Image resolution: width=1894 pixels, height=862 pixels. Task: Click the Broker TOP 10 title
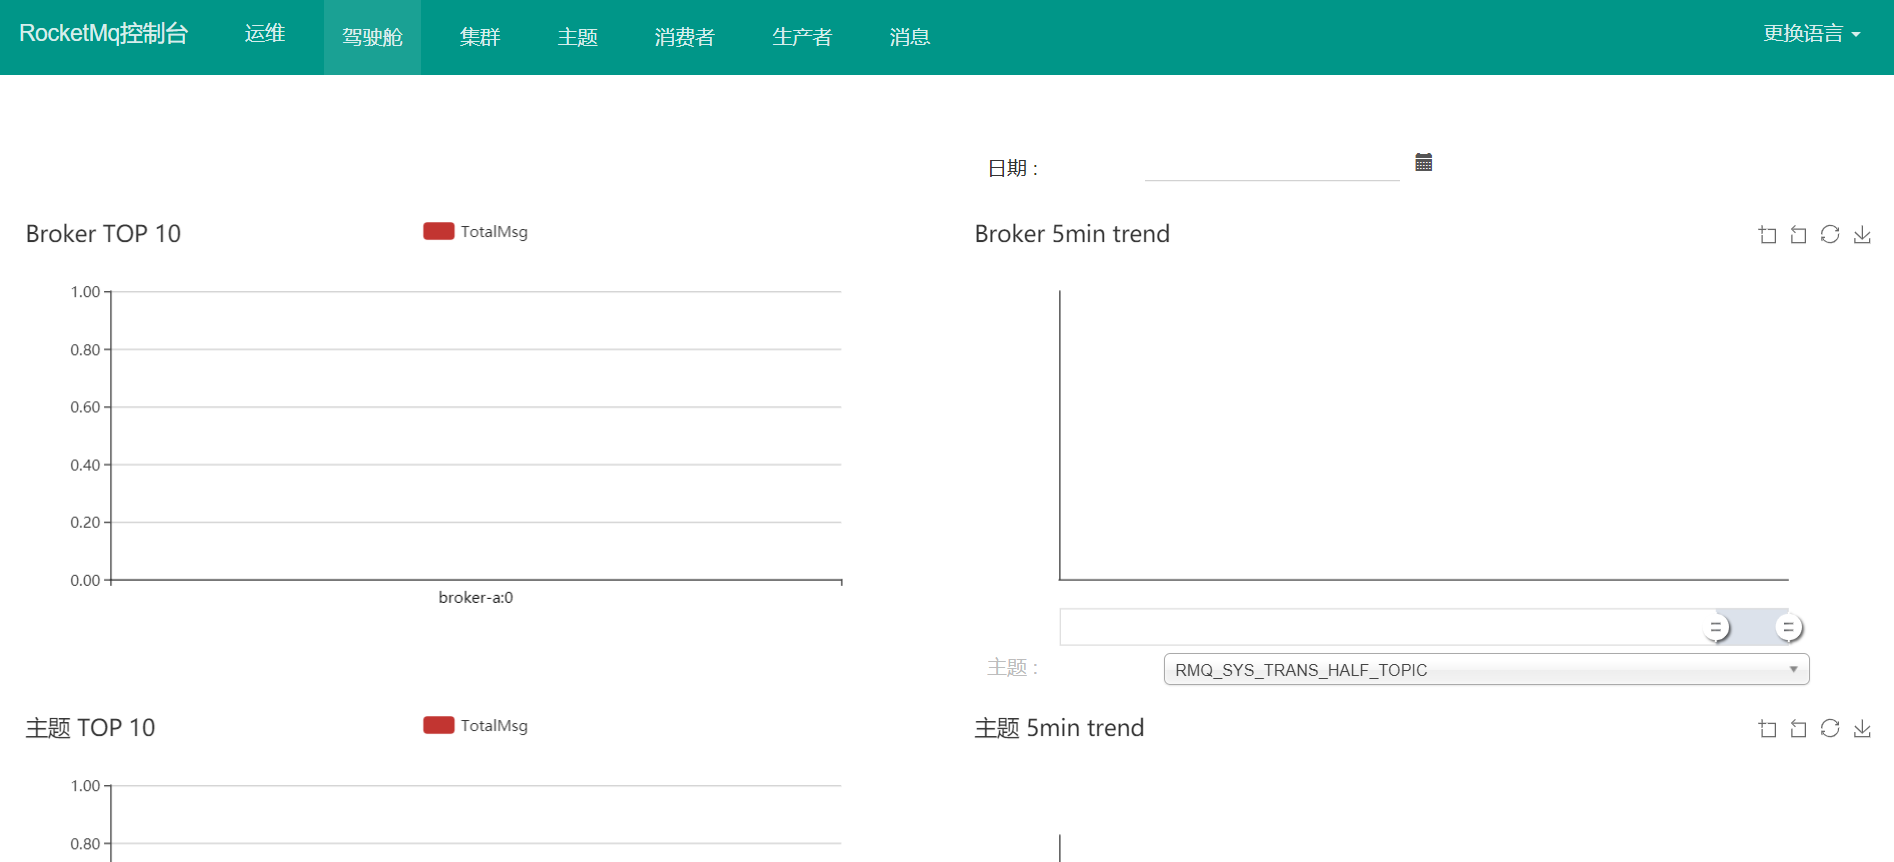tap(103, 234)
